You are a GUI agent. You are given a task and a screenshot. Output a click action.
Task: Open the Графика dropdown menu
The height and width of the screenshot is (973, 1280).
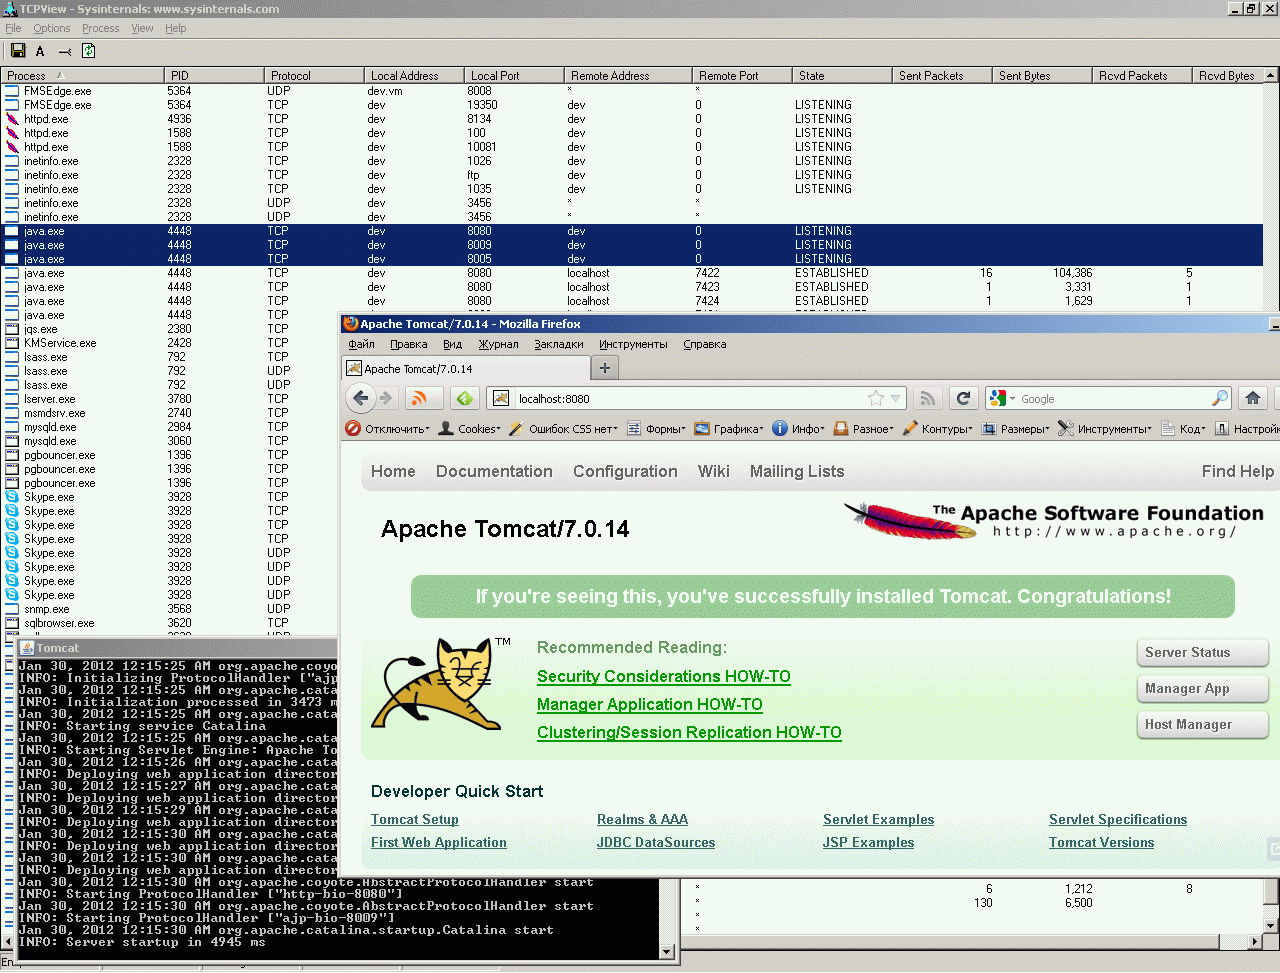tap(729, 429)
